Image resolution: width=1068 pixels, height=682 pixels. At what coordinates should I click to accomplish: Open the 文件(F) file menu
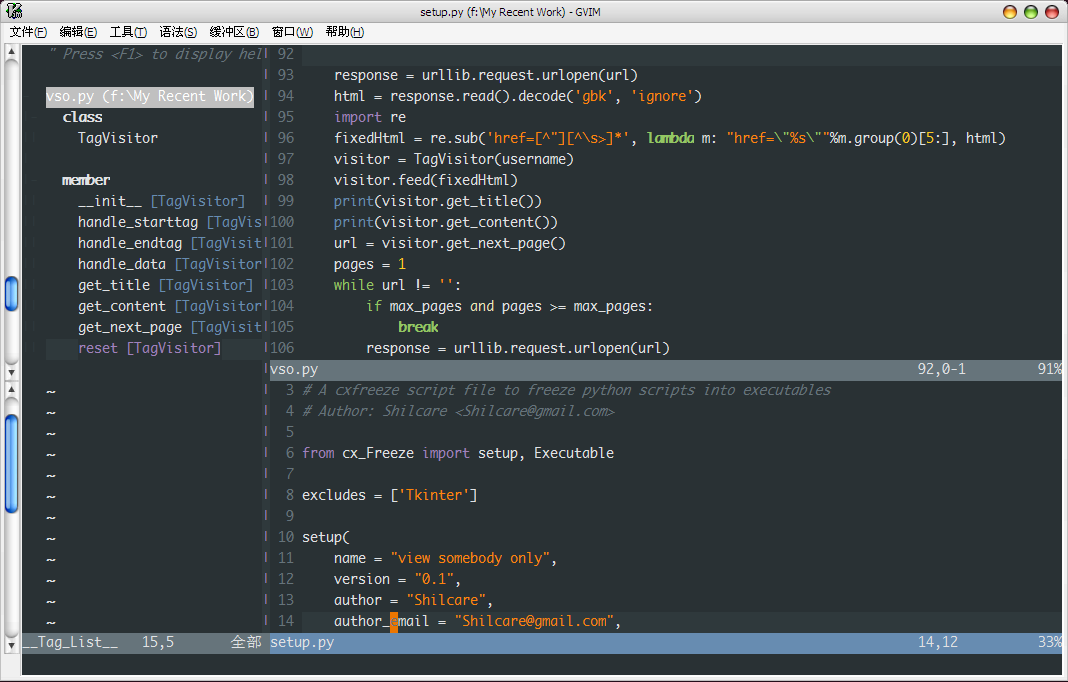pos(28,32)
